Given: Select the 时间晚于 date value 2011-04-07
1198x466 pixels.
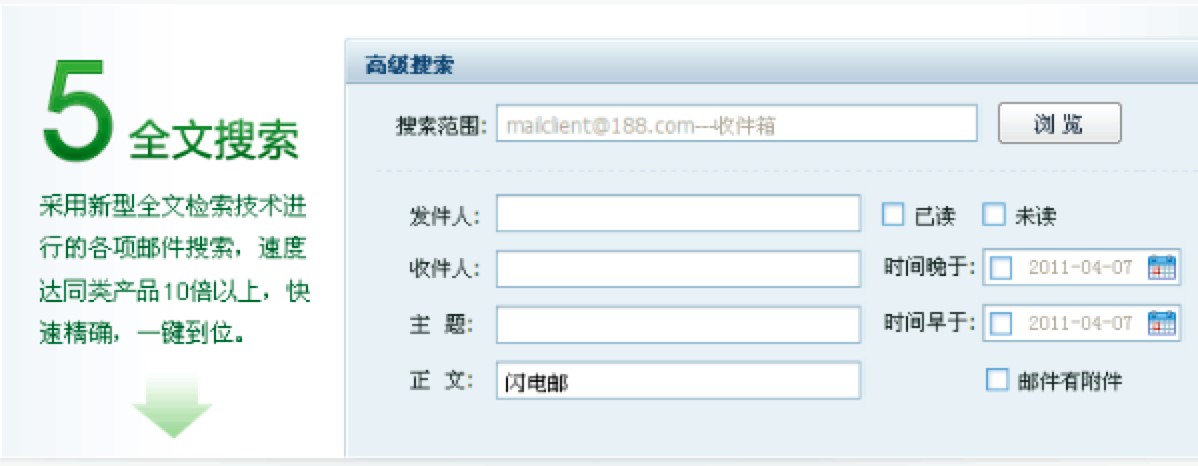Looking at the screenshot, I should coord(1080,268).
